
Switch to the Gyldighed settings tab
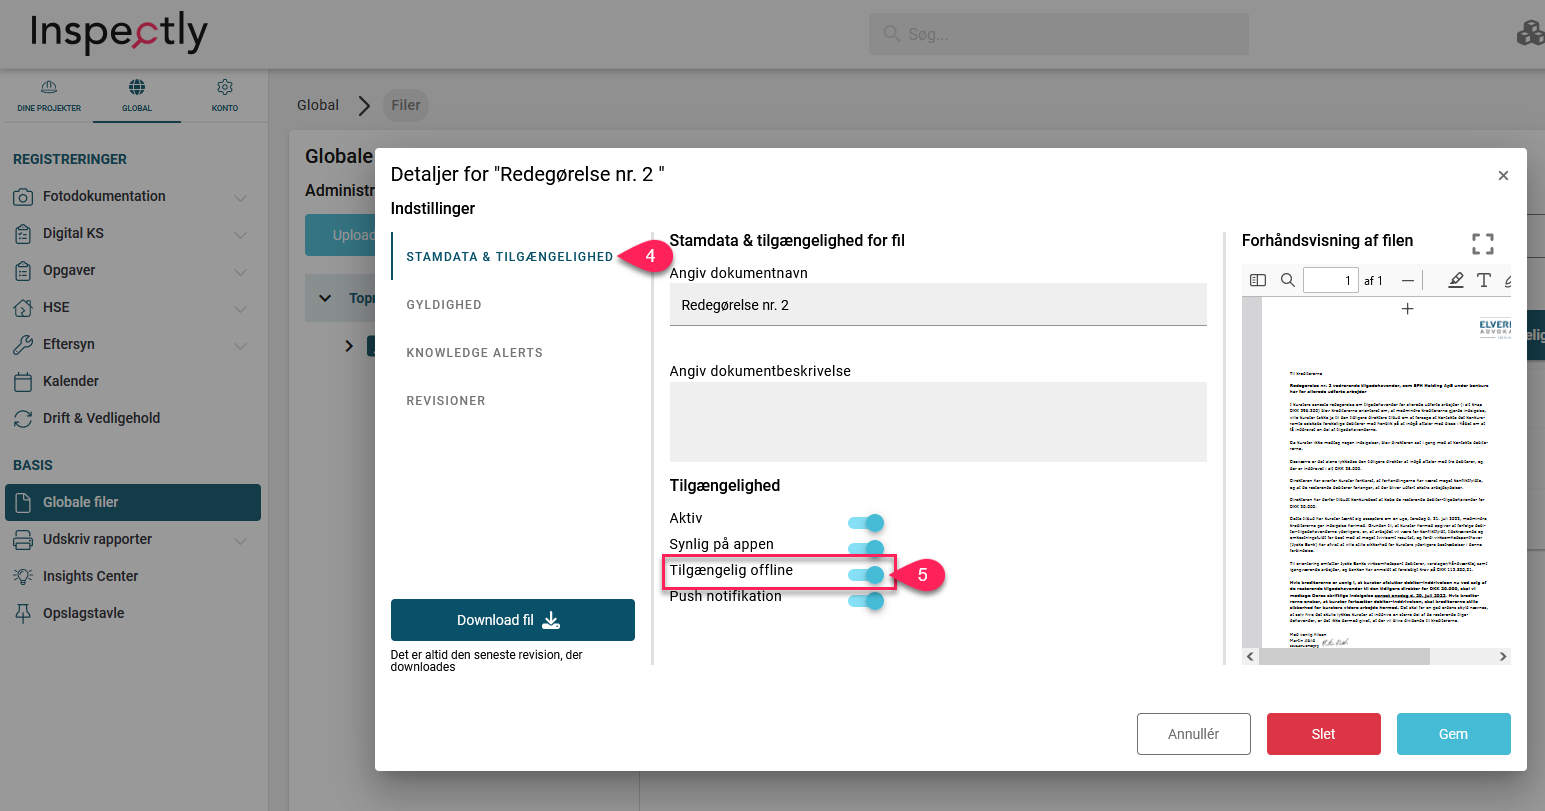tap(444, 305)
